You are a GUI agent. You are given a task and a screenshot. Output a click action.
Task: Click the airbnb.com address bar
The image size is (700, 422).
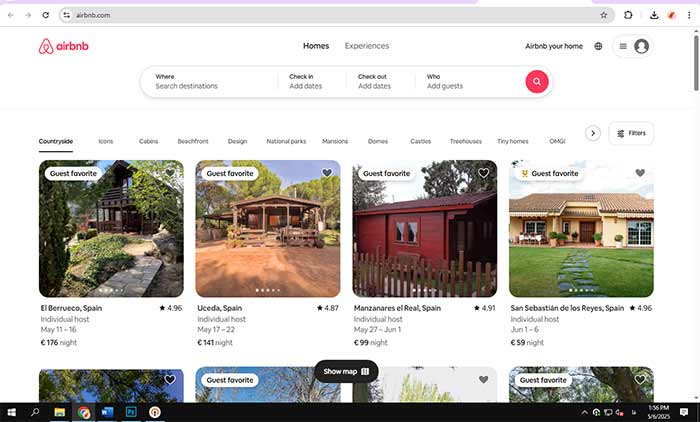tap(337, 15)
